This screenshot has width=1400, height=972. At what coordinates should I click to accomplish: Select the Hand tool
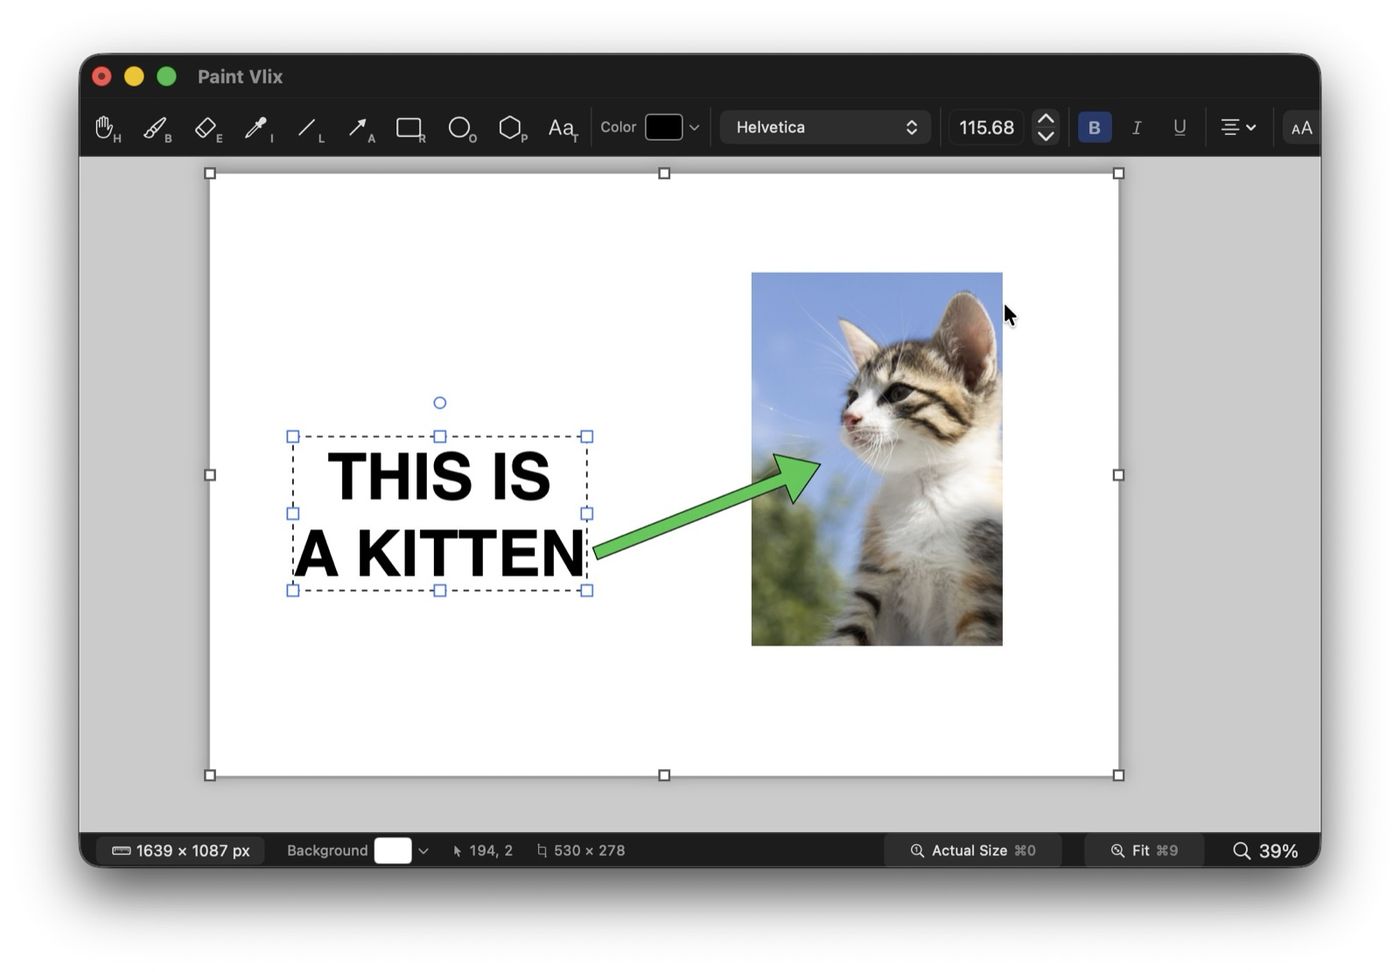point(106,128)
